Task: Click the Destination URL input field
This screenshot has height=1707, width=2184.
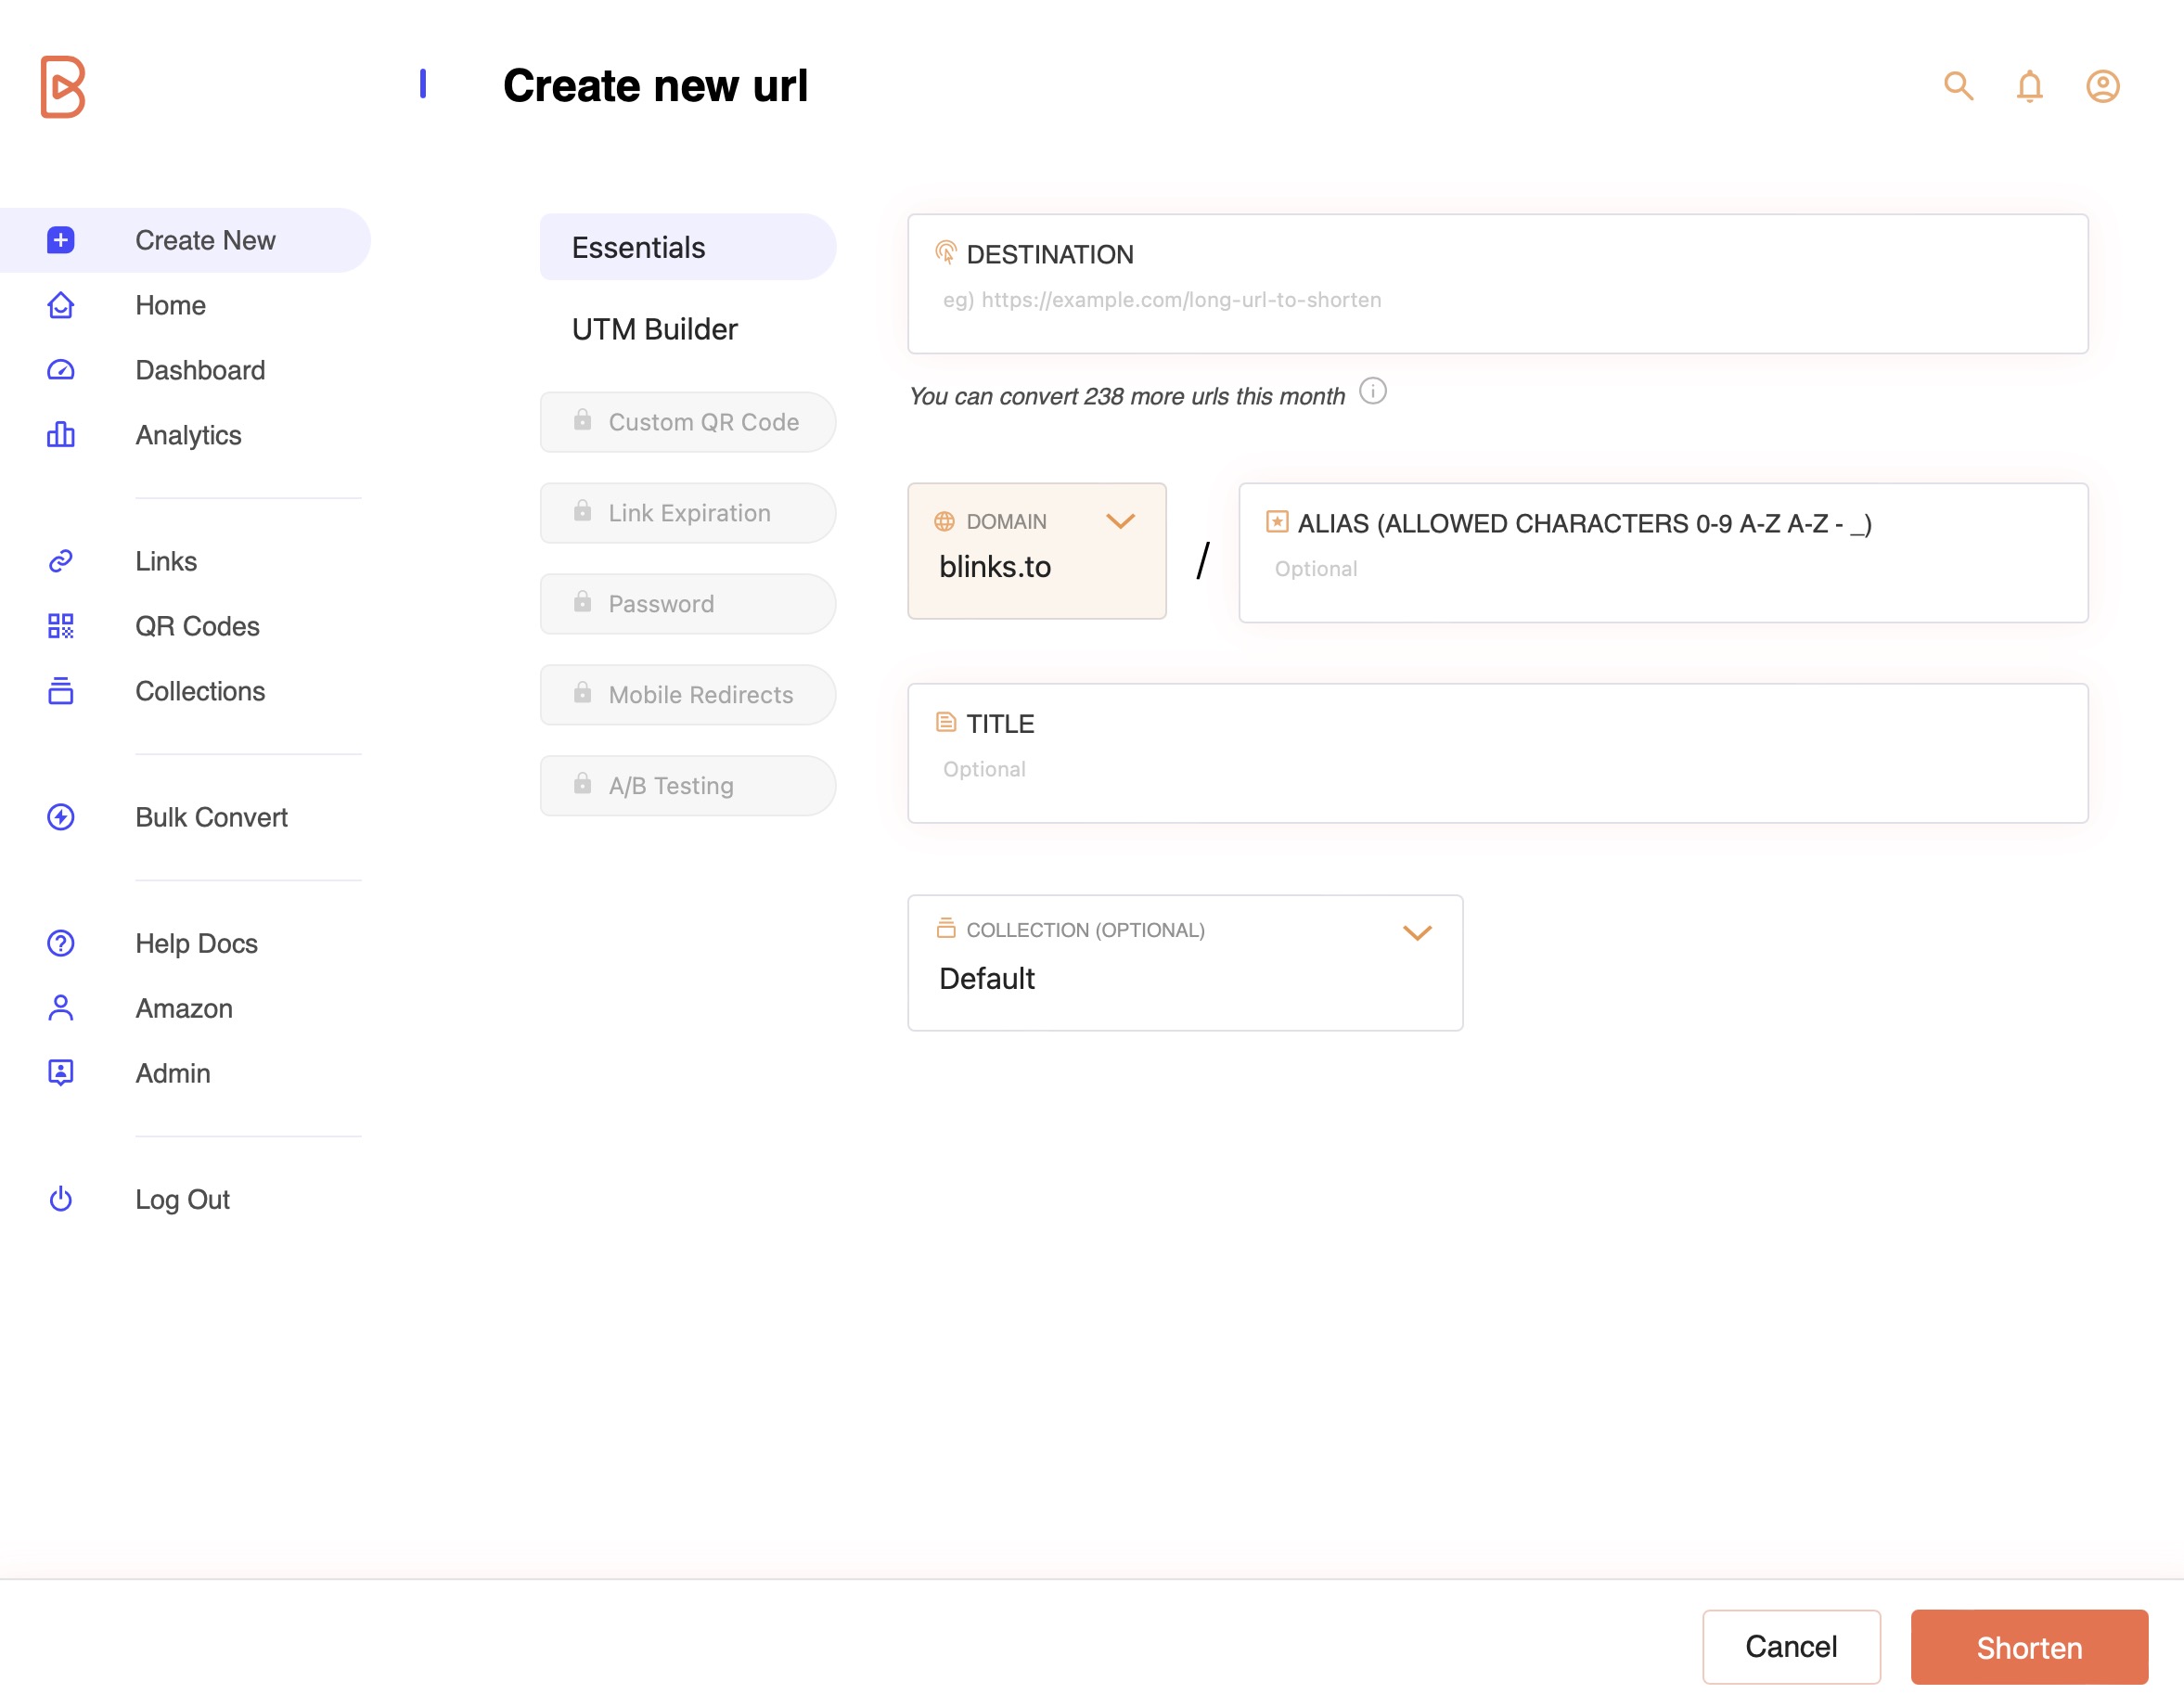Action: (x=1496, y=300)
